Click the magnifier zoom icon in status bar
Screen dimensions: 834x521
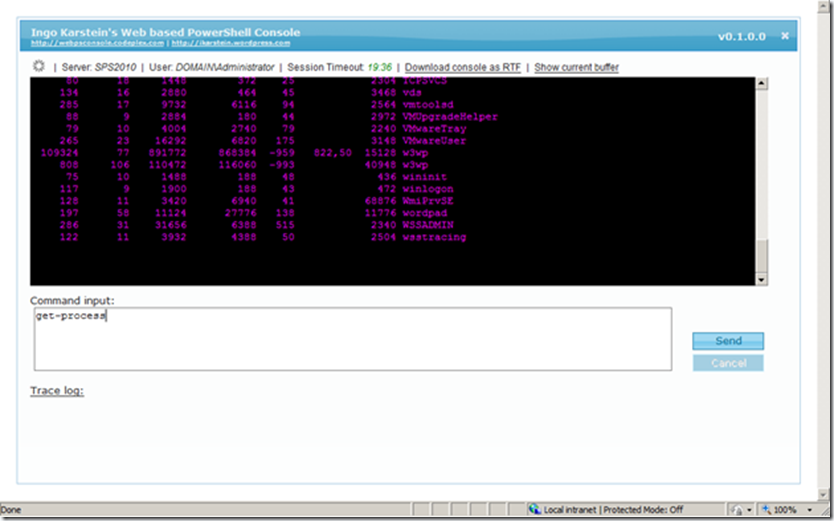pos(768,509)
